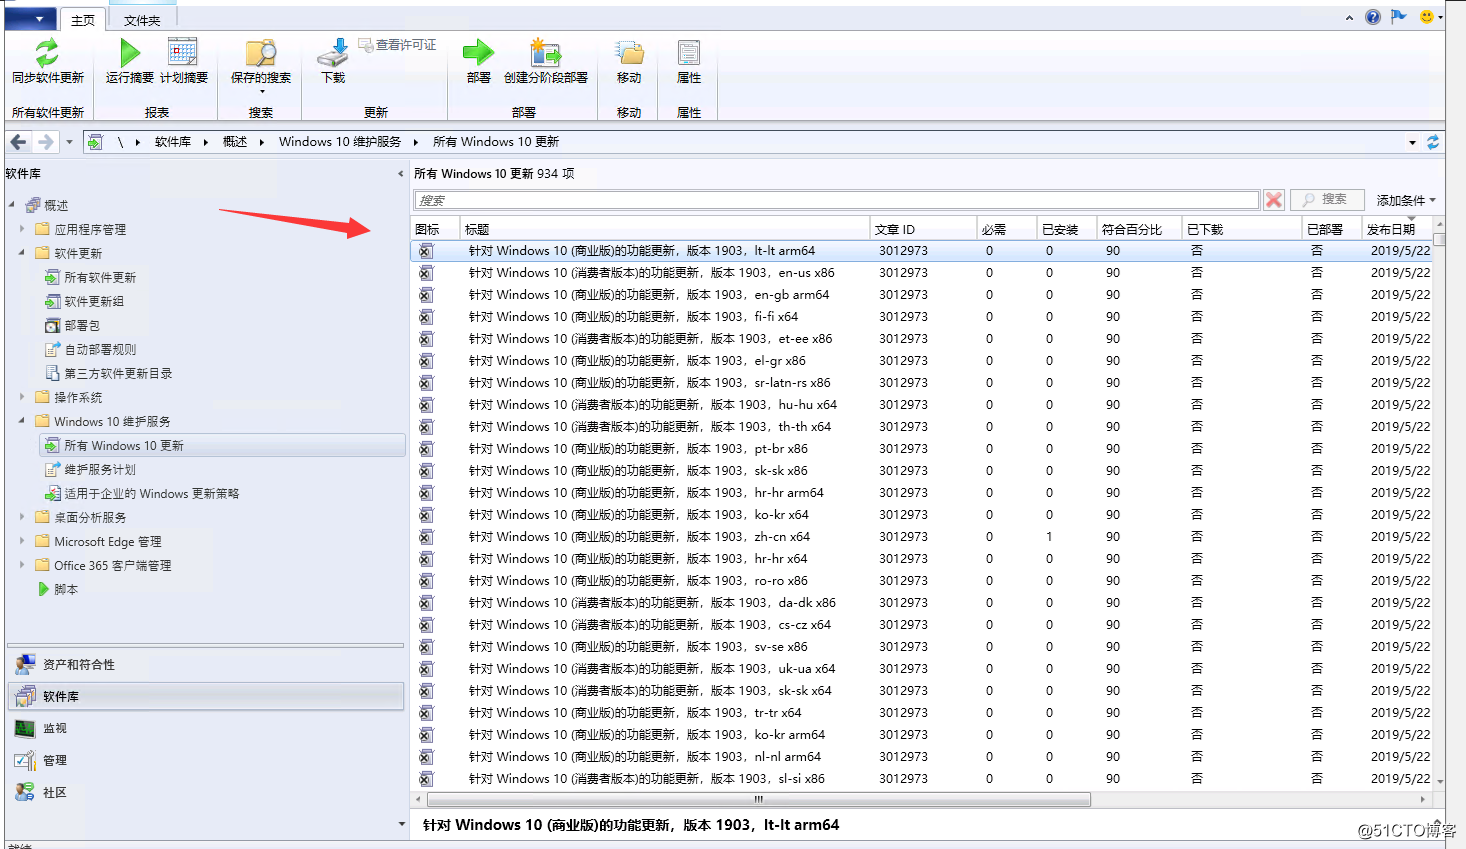
Task: Open the 监视 workspace
Action: [x=205, y=728]
